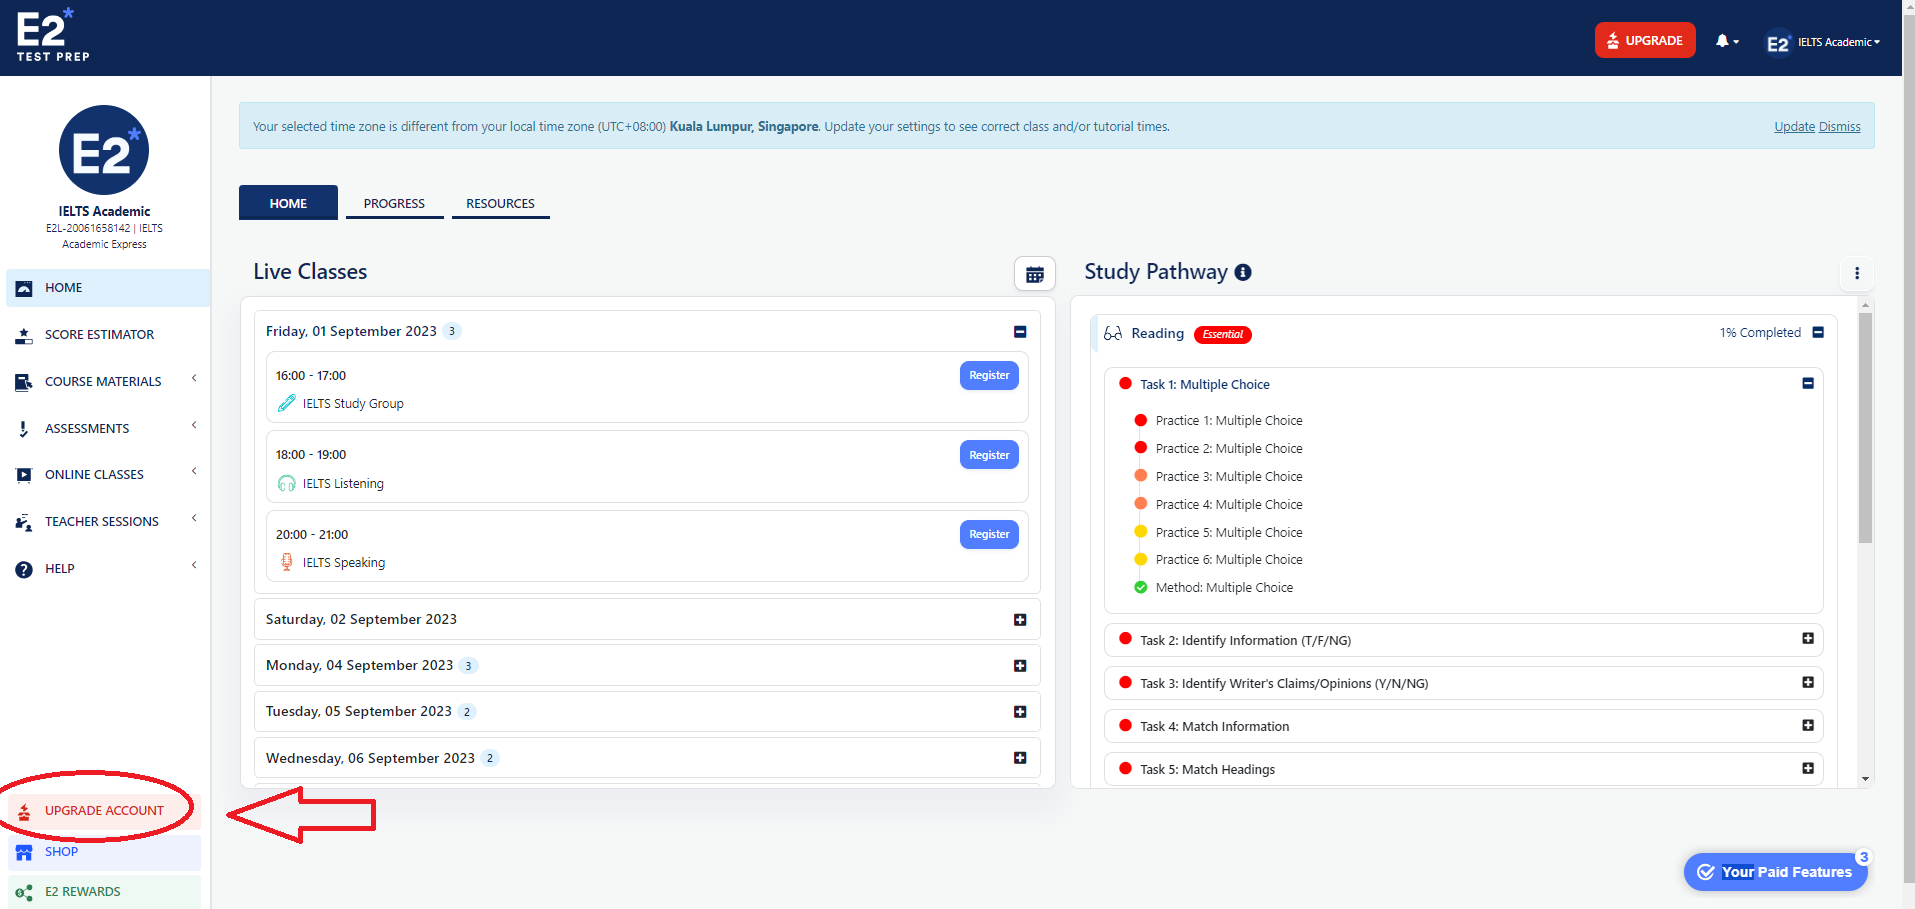Click the large E2 profile avatar
The height and width of the screenshot is (909, 1915).
[x=104, y=150]
